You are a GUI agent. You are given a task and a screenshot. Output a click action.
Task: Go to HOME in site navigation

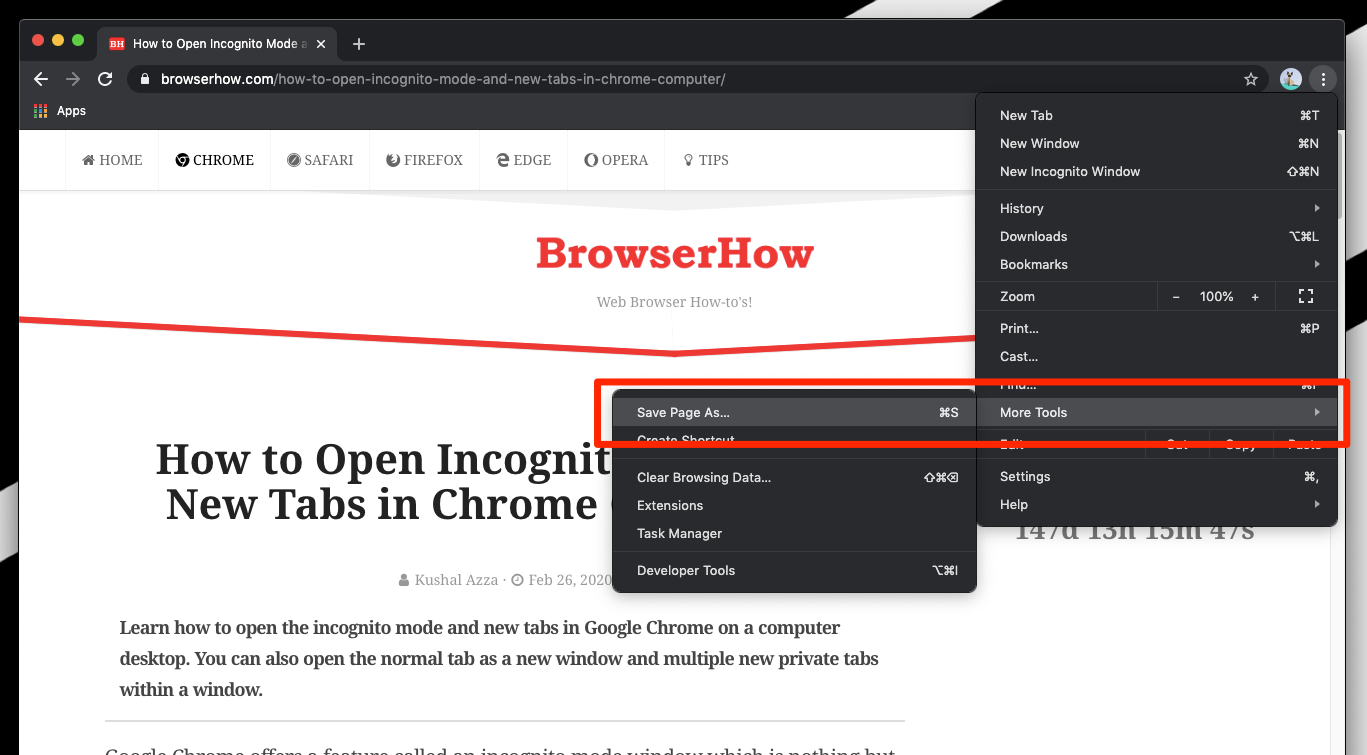[x=112, y=160]
